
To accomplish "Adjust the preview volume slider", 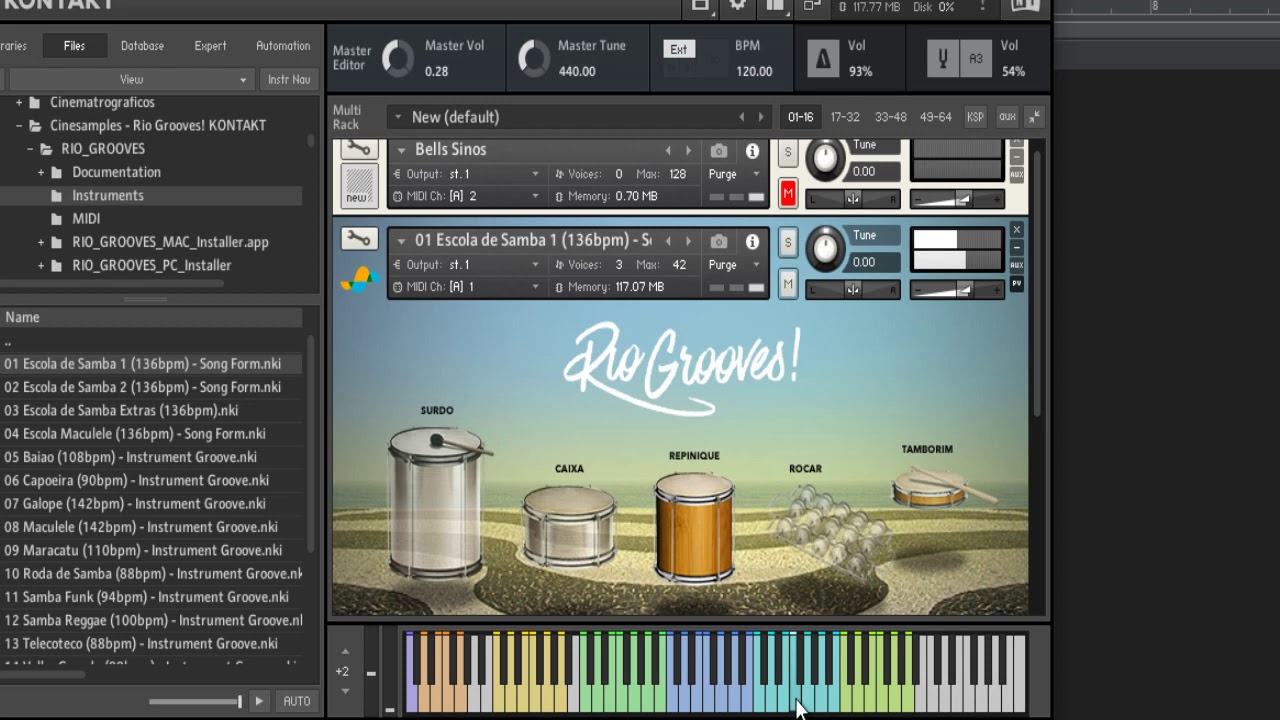I will (x=195, y=701).
